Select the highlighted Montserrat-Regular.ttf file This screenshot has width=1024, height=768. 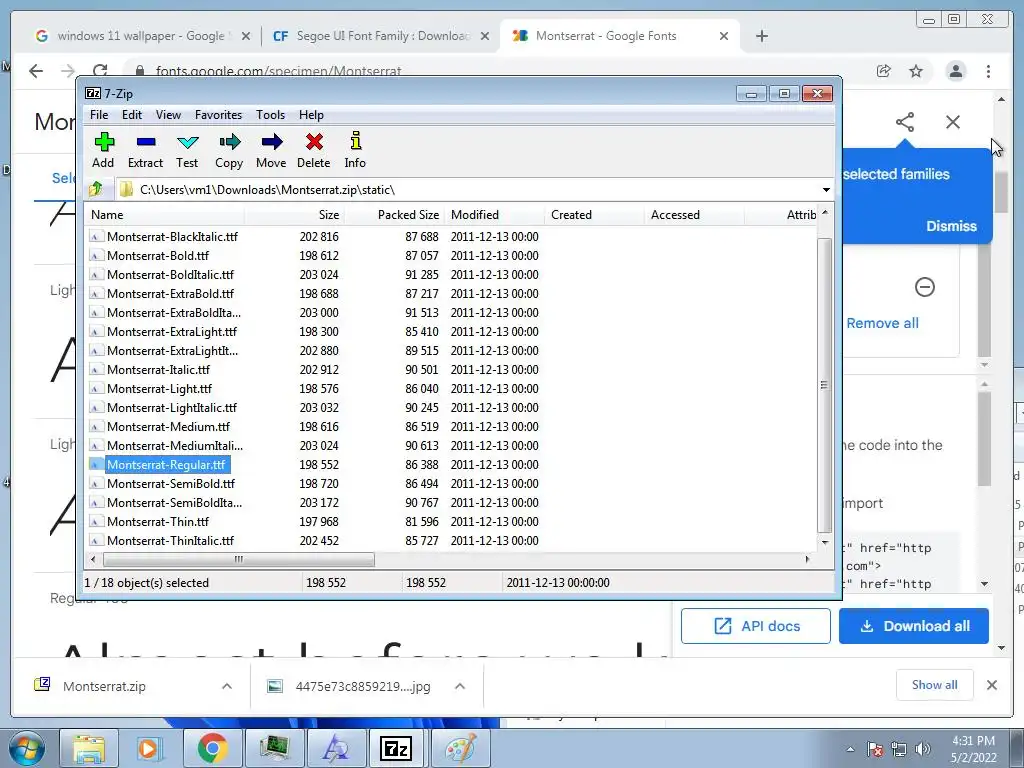[167, 464]
